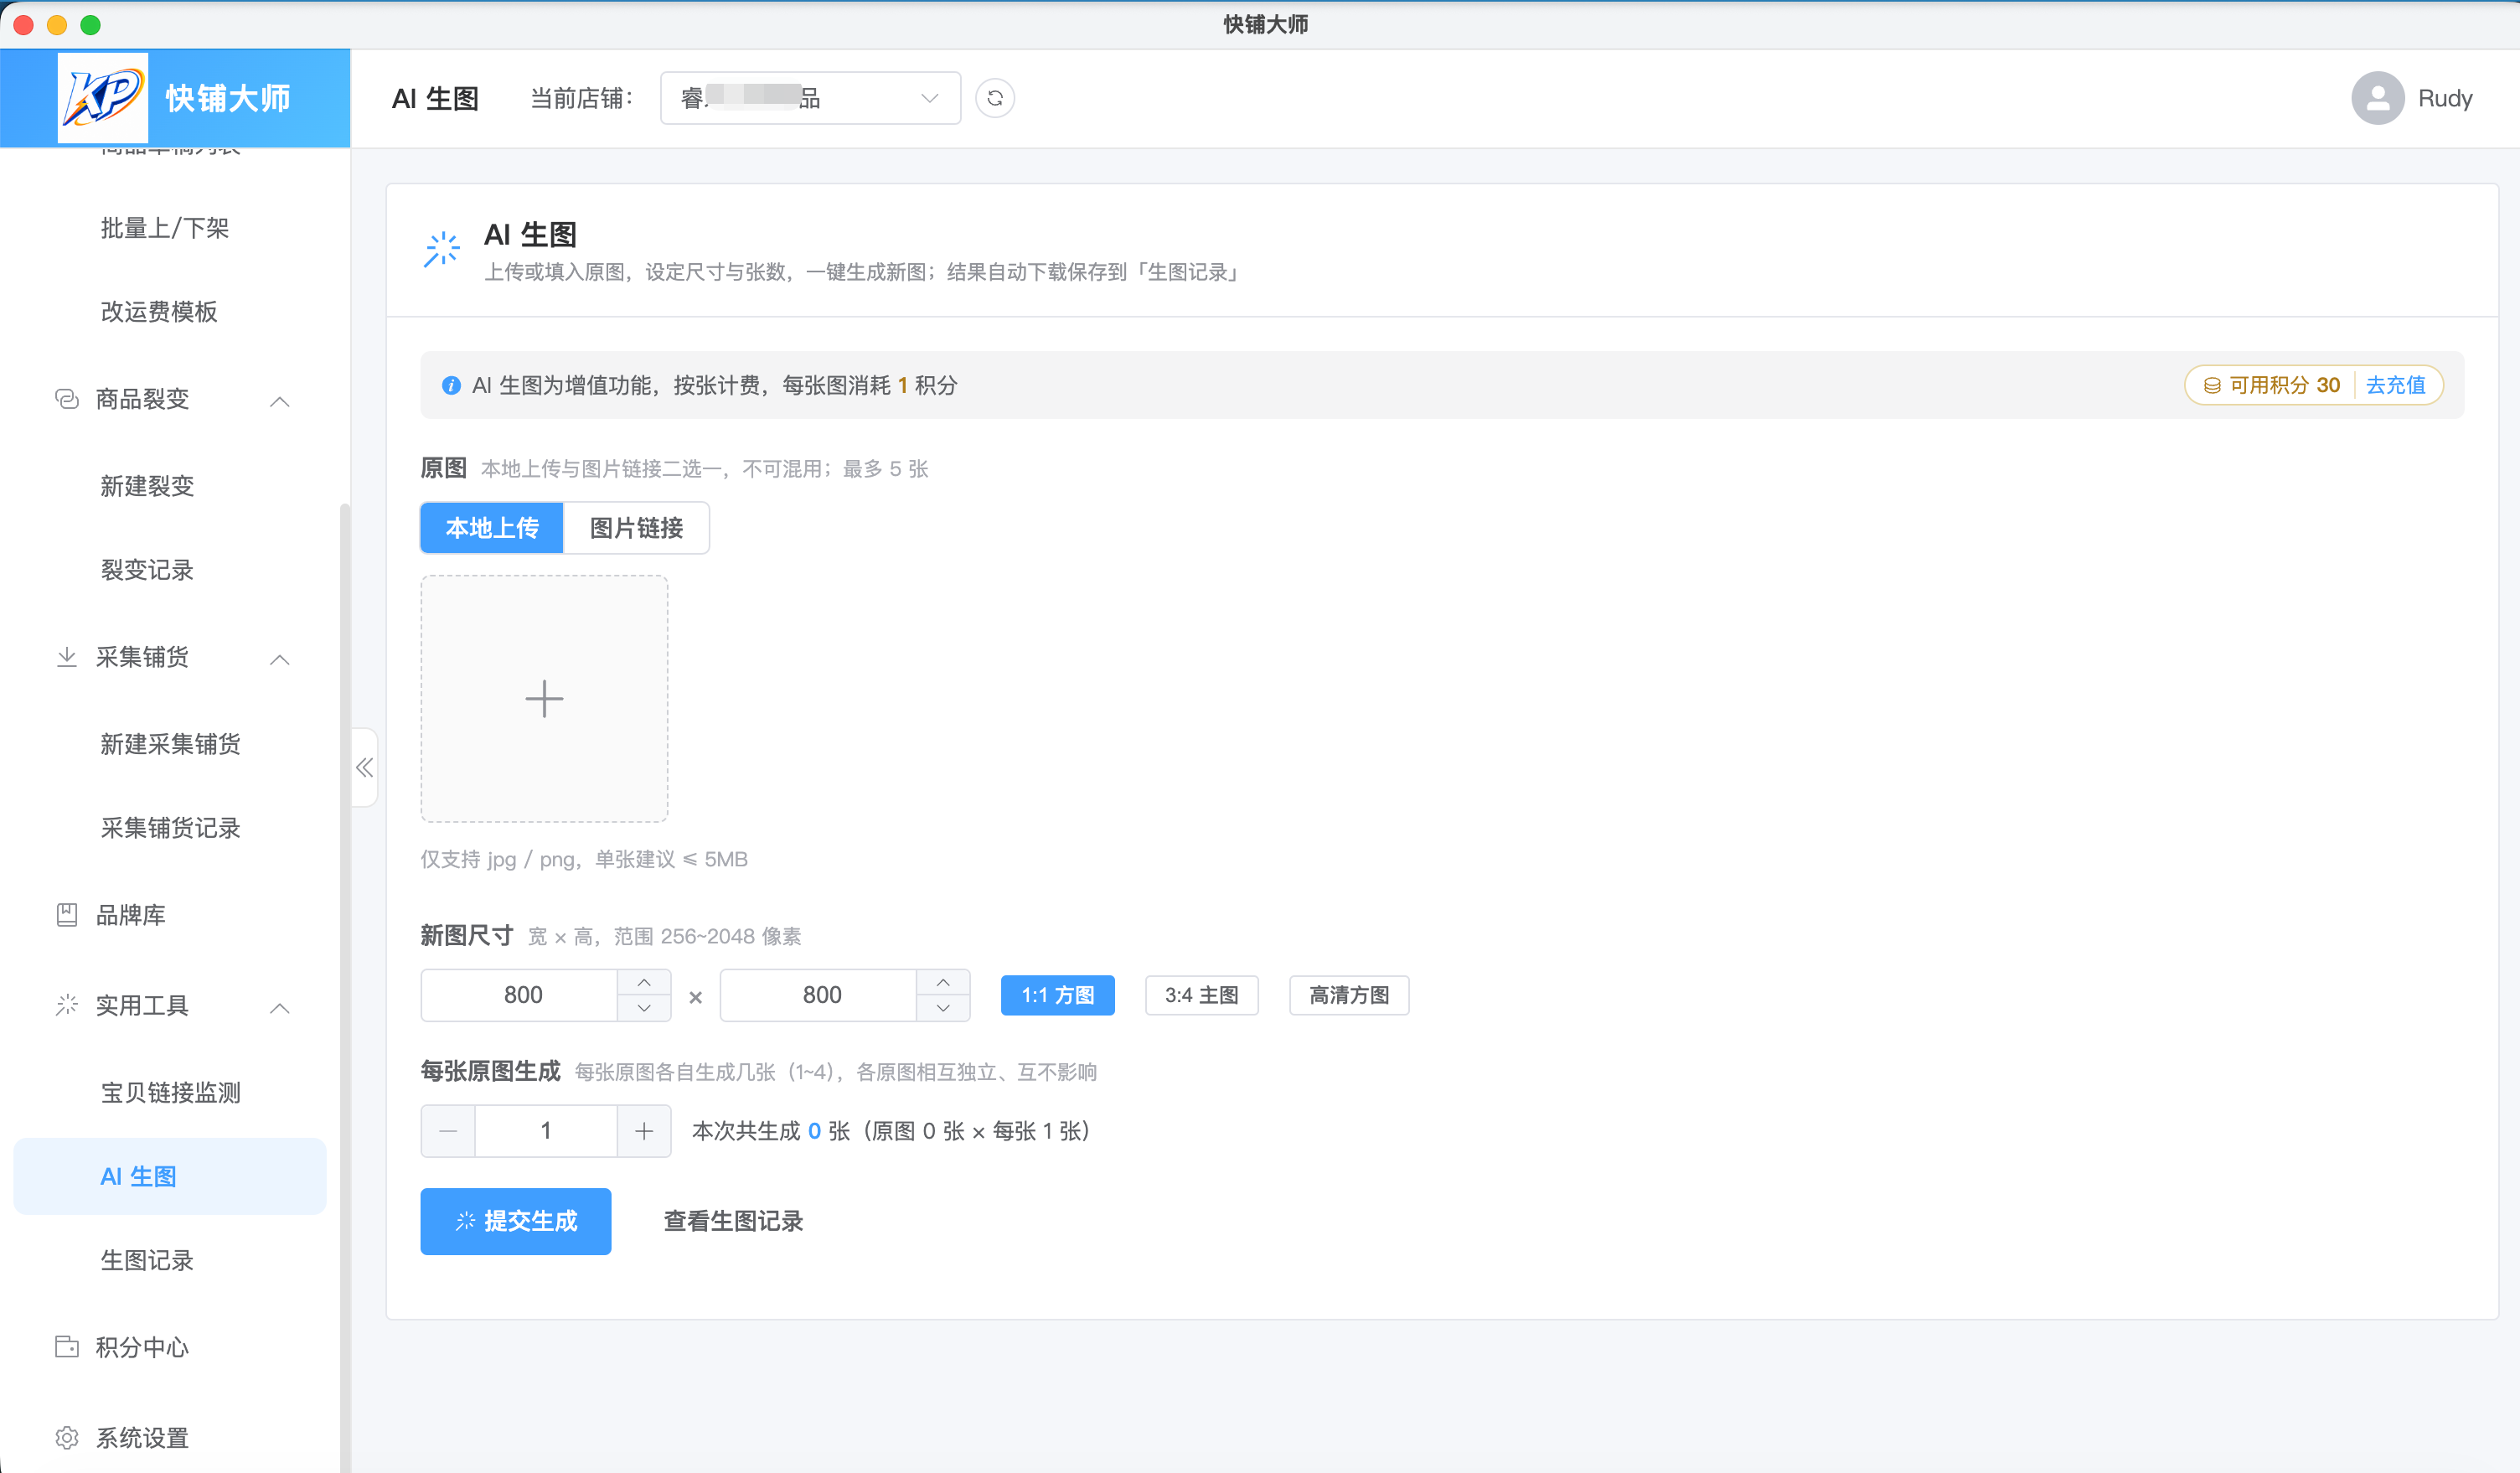
Task: Increase width value with up arrow
Action: [x=644, y=982]
